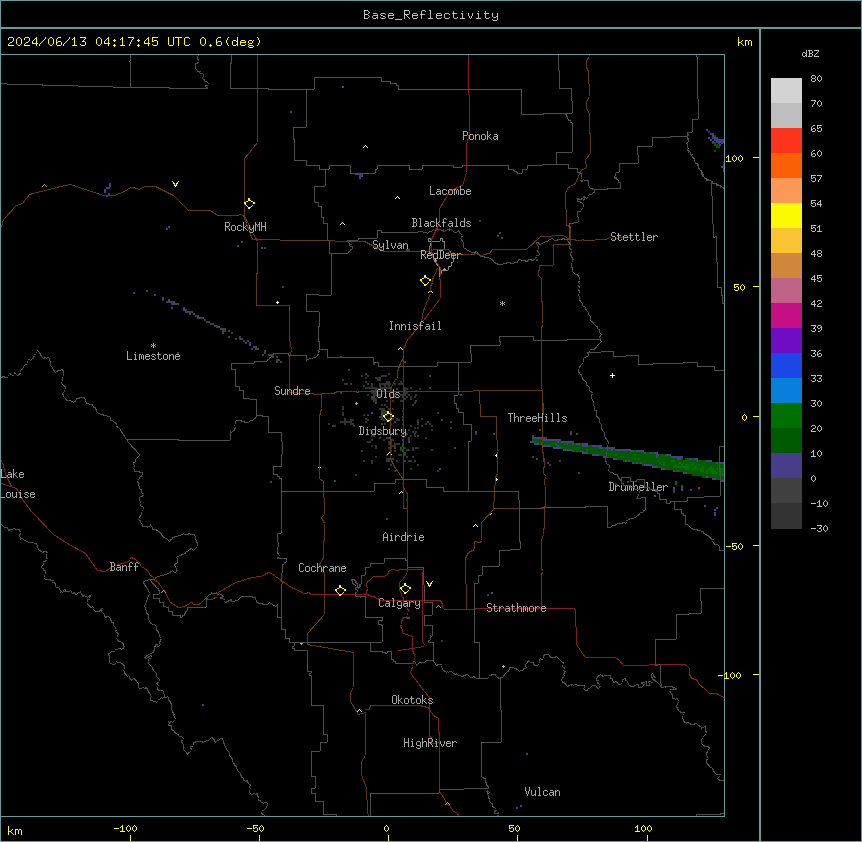Click the magenta 42 dBZ legend swatch

(786, 315)
